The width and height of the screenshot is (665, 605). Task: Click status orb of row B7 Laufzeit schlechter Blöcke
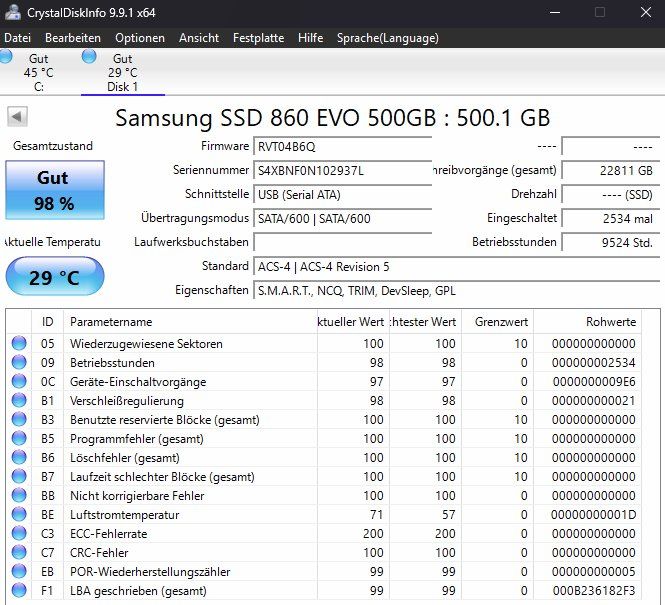tap(19, 476)
